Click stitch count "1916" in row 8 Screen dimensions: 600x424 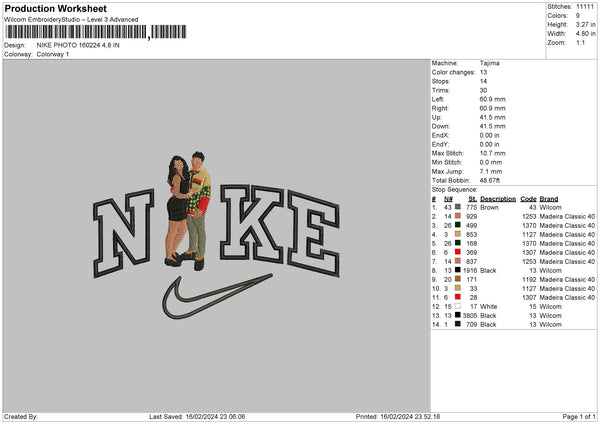[470, 271]
